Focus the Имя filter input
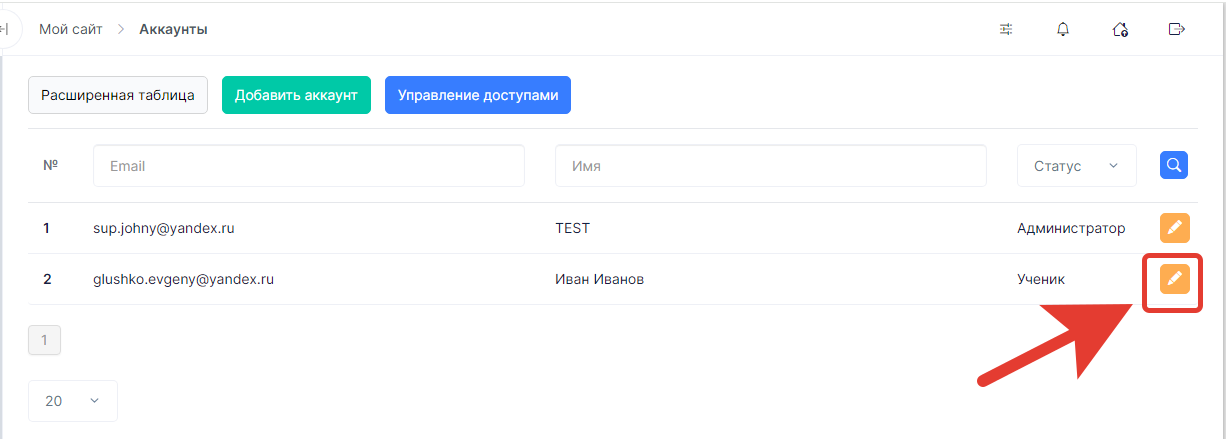 pos(771,166)
